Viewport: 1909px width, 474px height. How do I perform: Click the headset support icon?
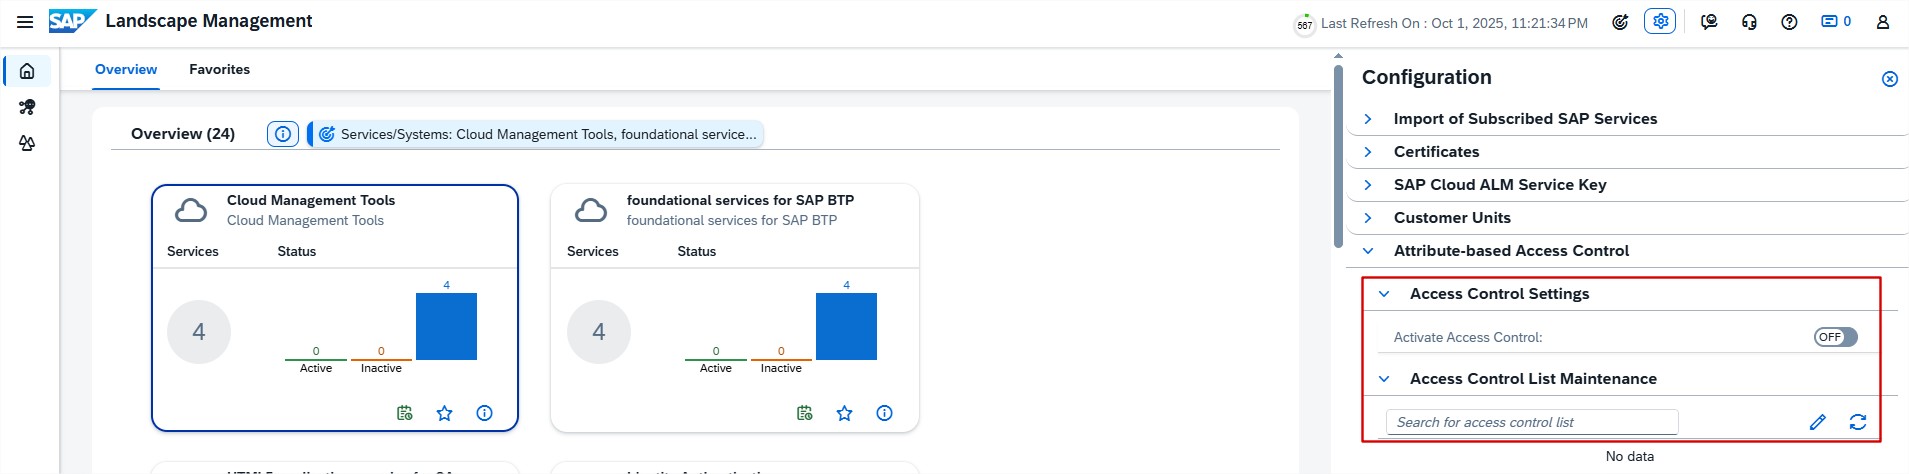tap(1749, 21)
